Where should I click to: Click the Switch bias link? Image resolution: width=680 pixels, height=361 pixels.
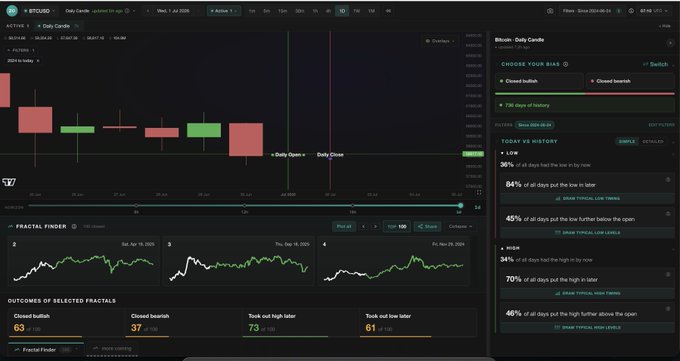click(655, 64)
